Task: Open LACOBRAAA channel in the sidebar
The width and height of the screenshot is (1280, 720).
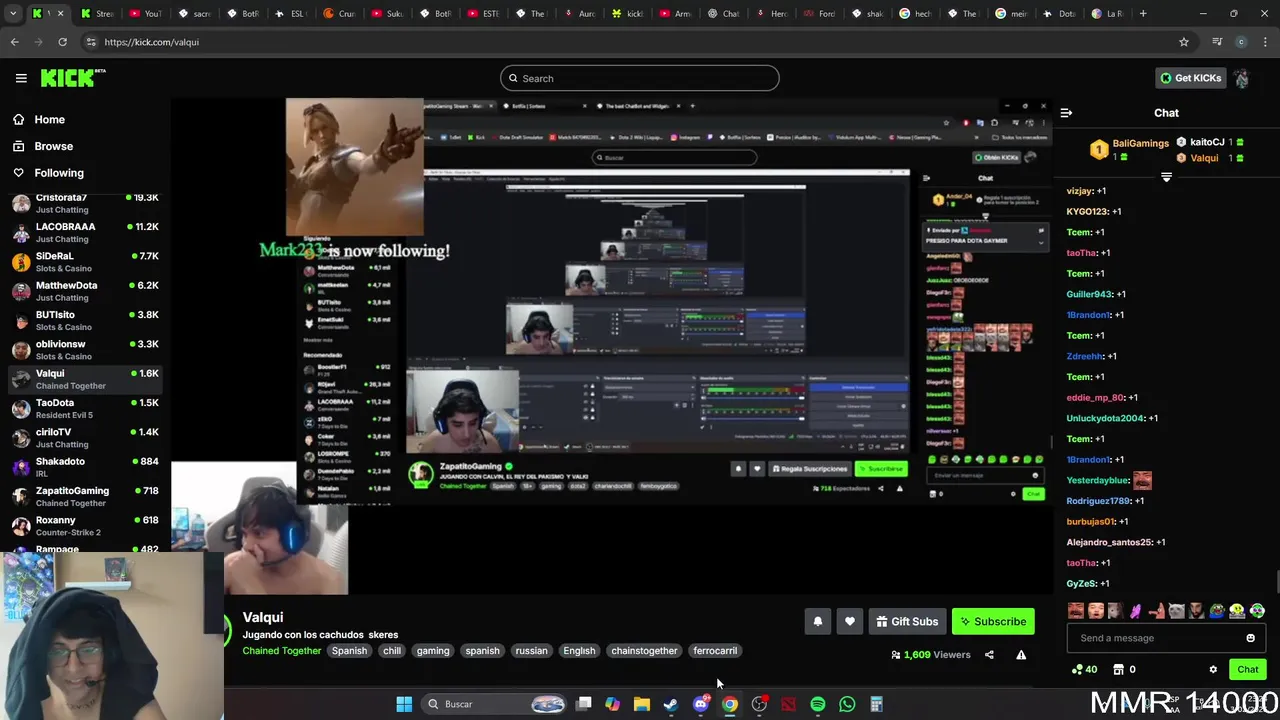Action: point(85,232)
